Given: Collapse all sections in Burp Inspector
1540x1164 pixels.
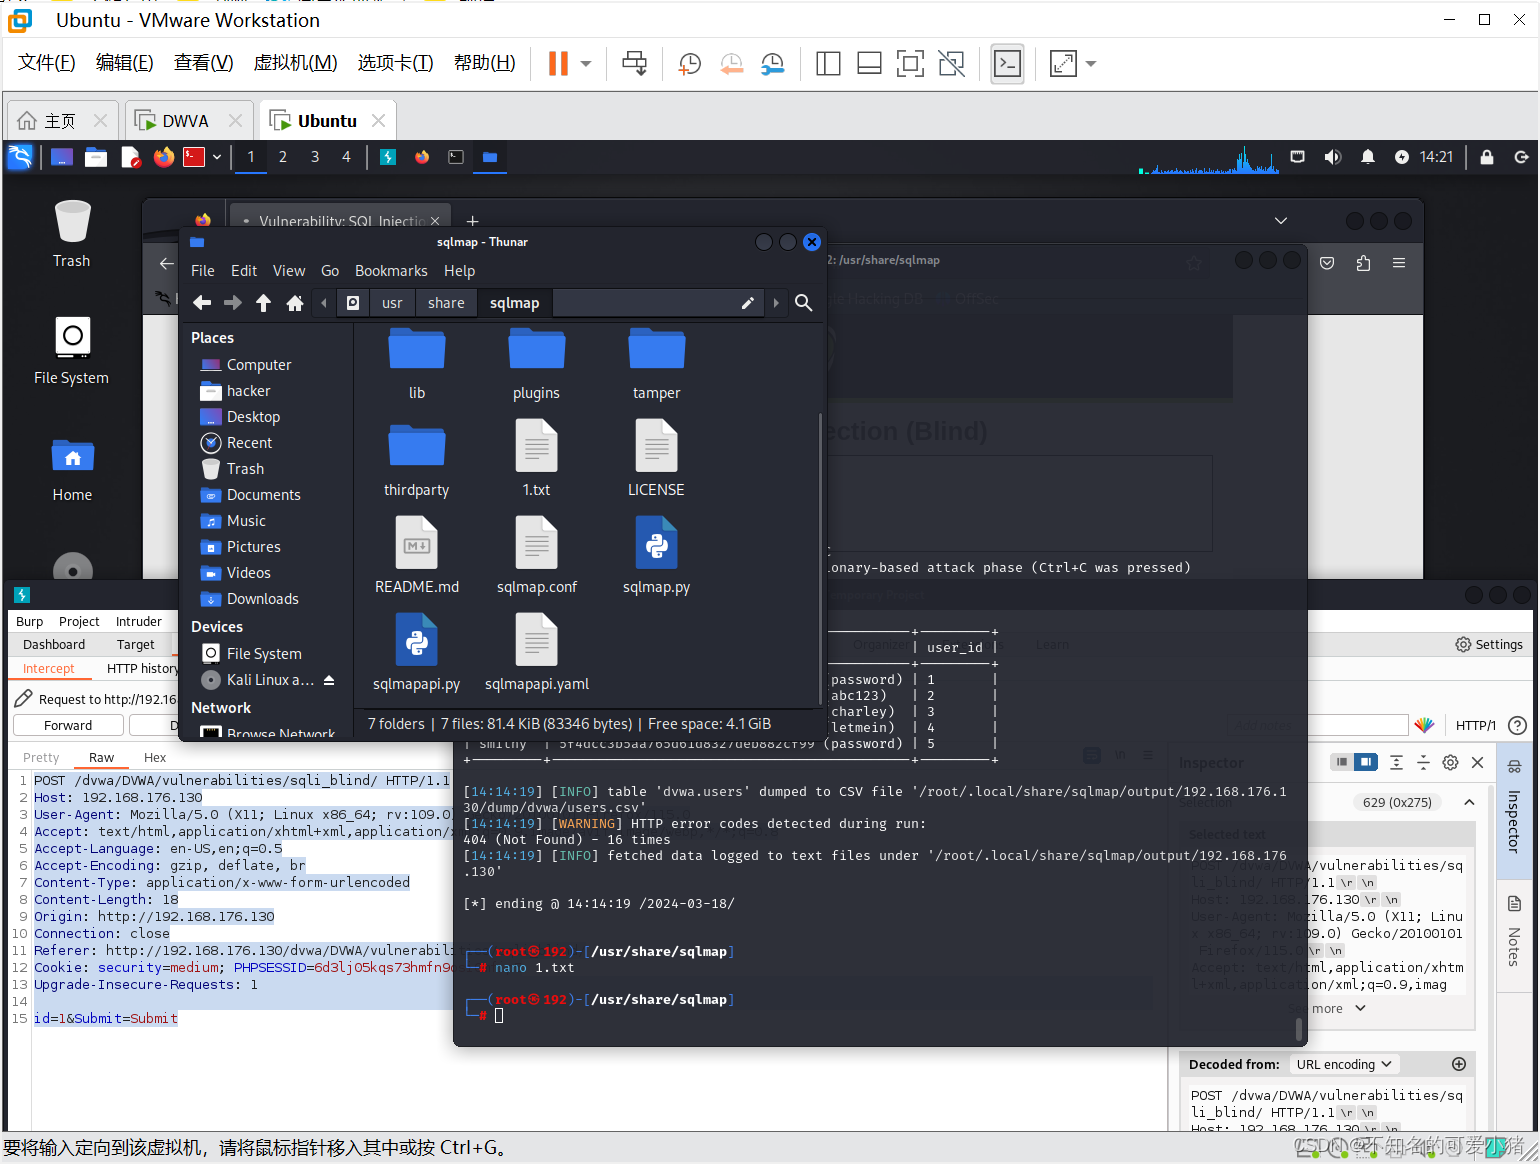Looking at the screenshot, I should coord(1423,762).
